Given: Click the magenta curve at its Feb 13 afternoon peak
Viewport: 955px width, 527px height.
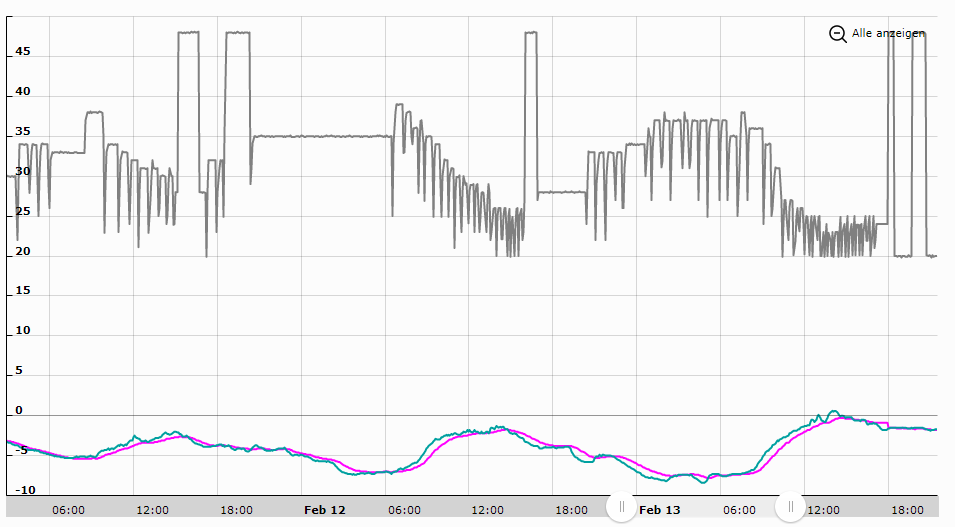Looking at the screenshot, I should click(844, 417).
